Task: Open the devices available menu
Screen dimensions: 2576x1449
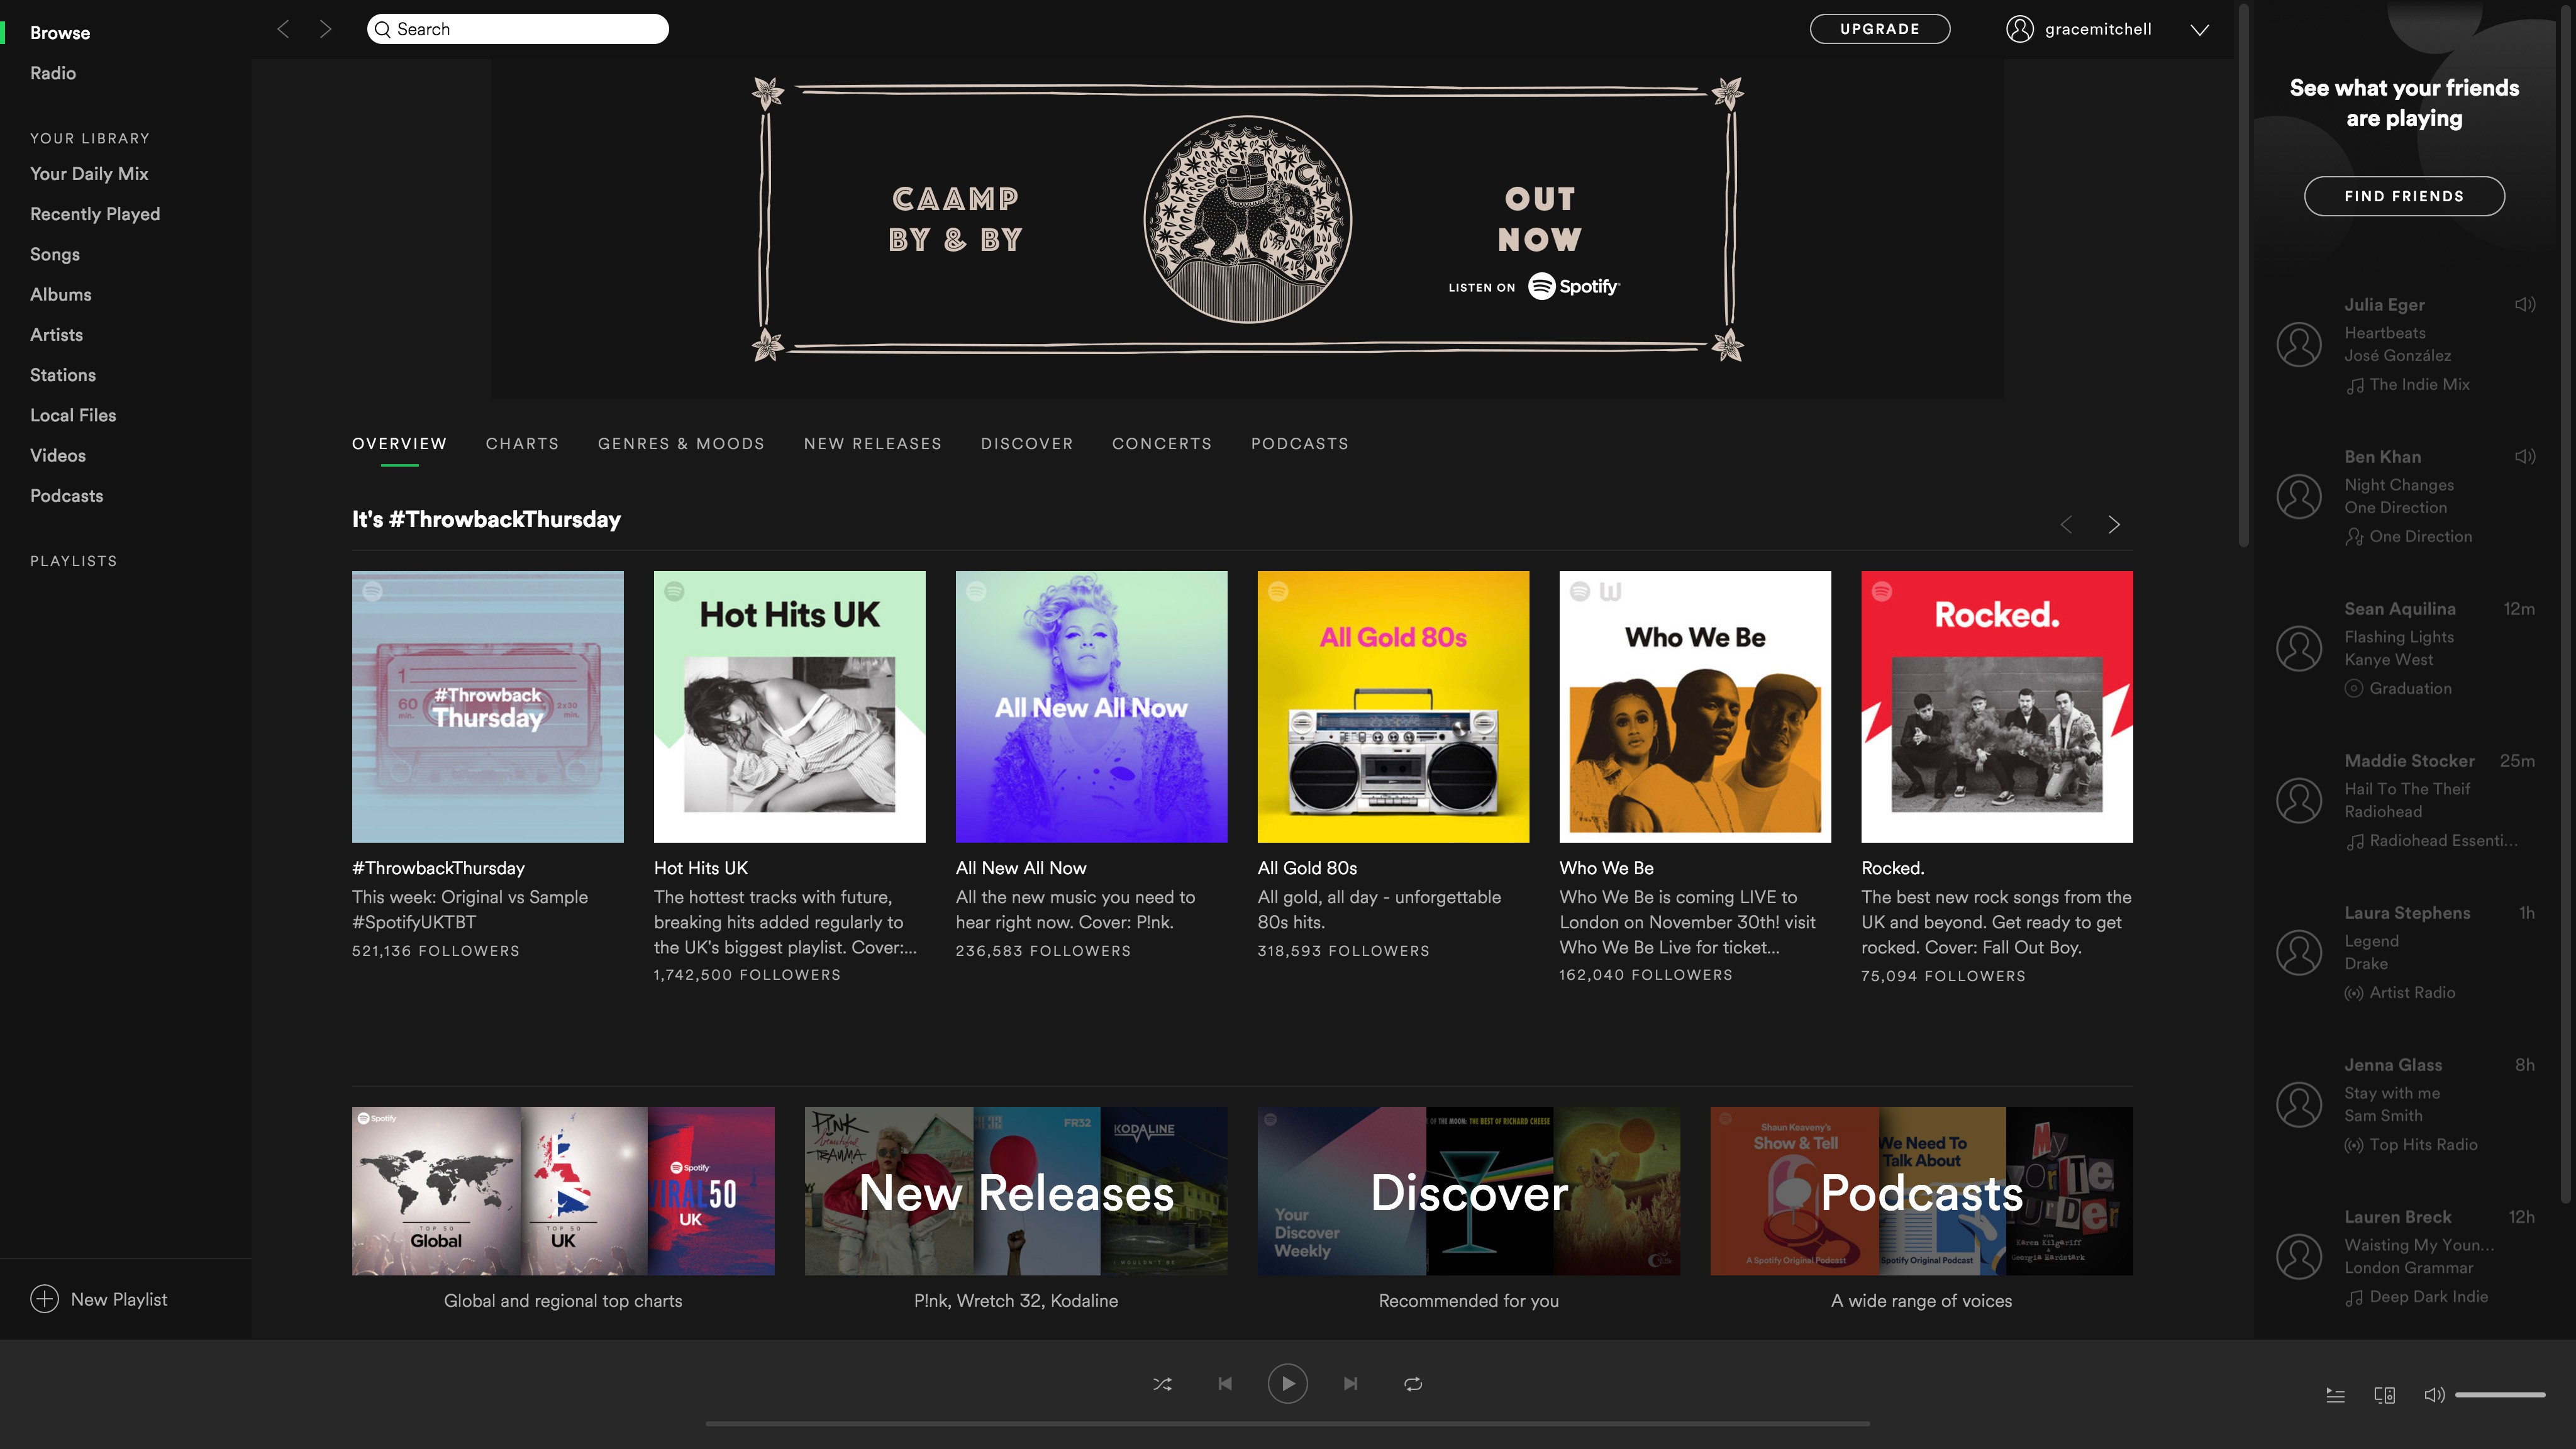Action: pyautogui.click(x=2384, y=1395)
